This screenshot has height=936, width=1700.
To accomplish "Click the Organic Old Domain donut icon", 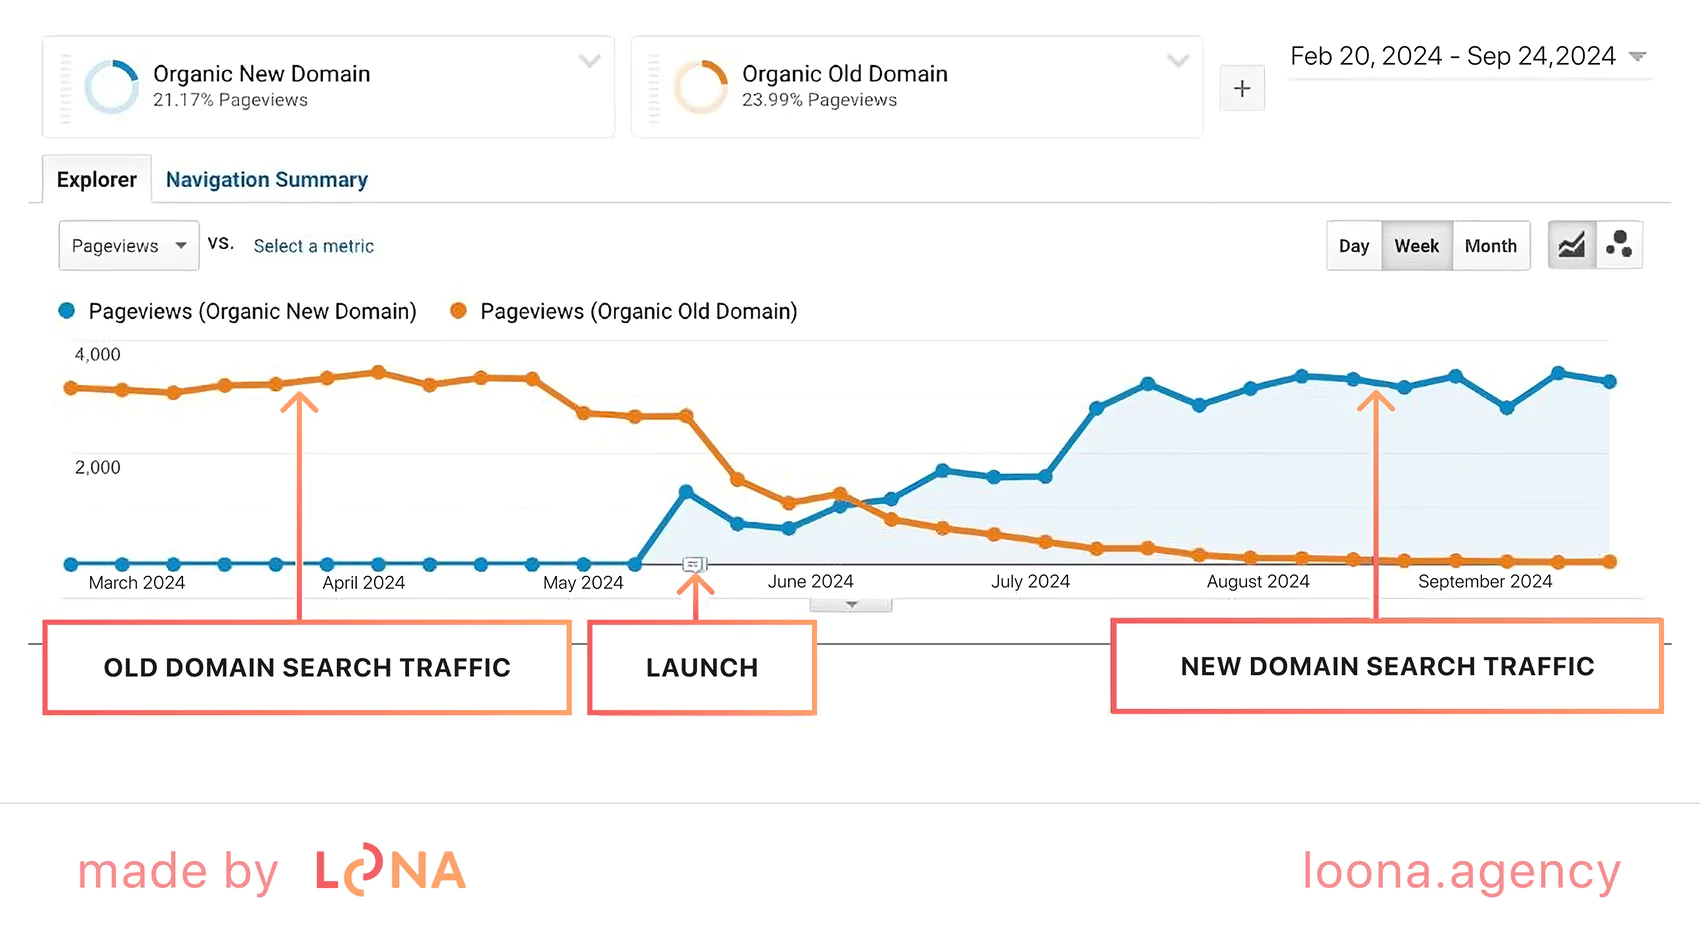I will pyautogui.click(x=701, y=87).
